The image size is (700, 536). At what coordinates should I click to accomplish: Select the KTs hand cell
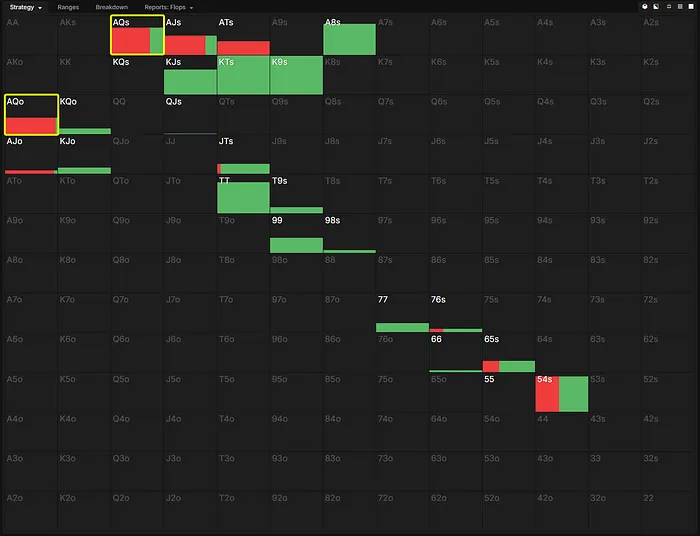click(x=243, y=75)
